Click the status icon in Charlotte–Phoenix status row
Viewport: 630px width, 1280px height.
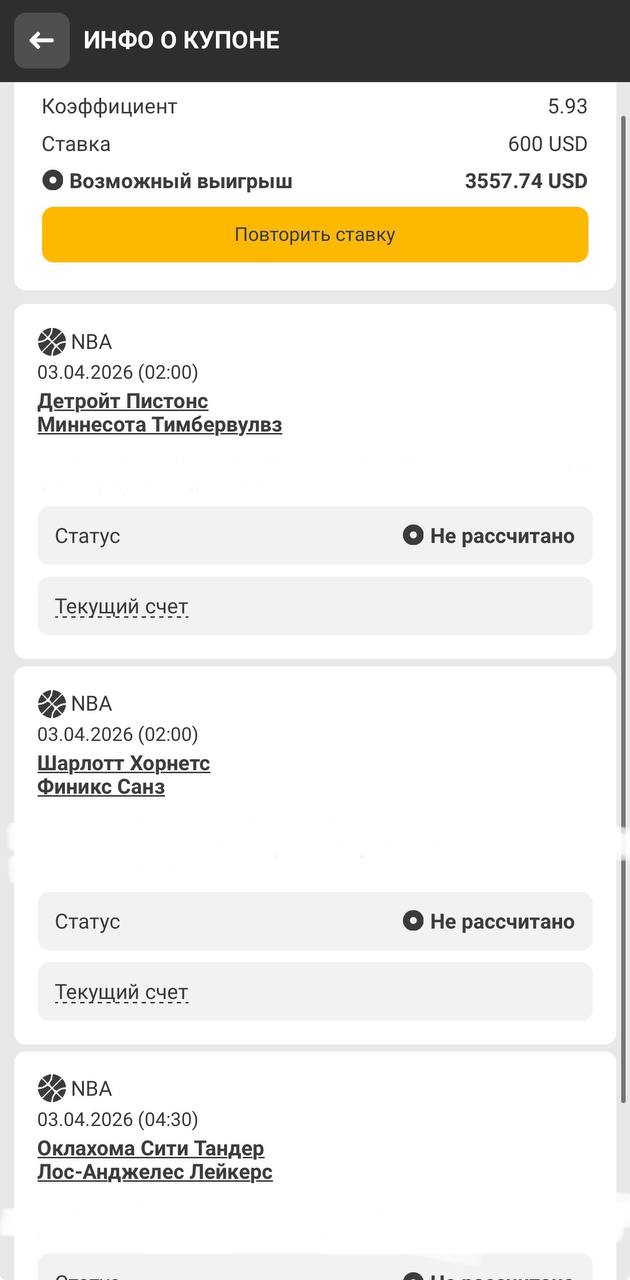[413, 920]
